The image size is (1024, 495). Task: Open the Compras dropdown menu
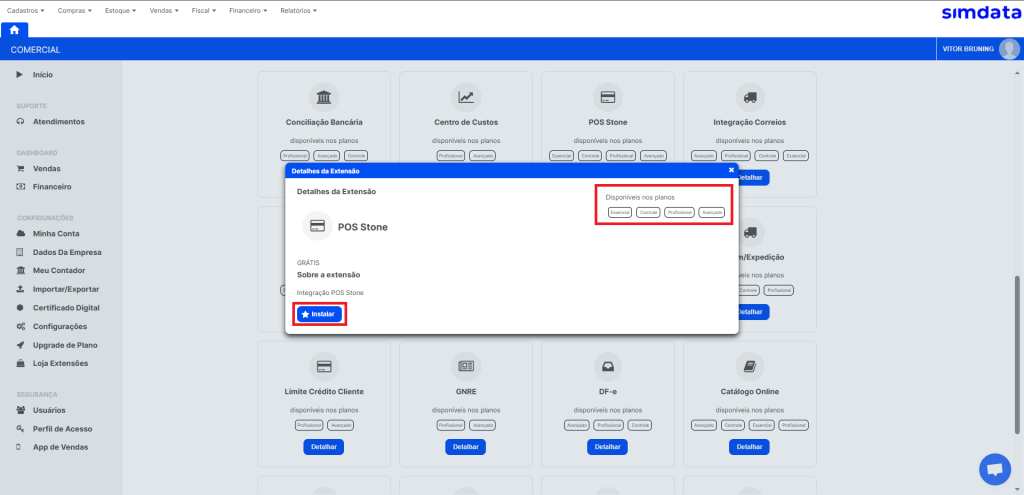[74, 11]
